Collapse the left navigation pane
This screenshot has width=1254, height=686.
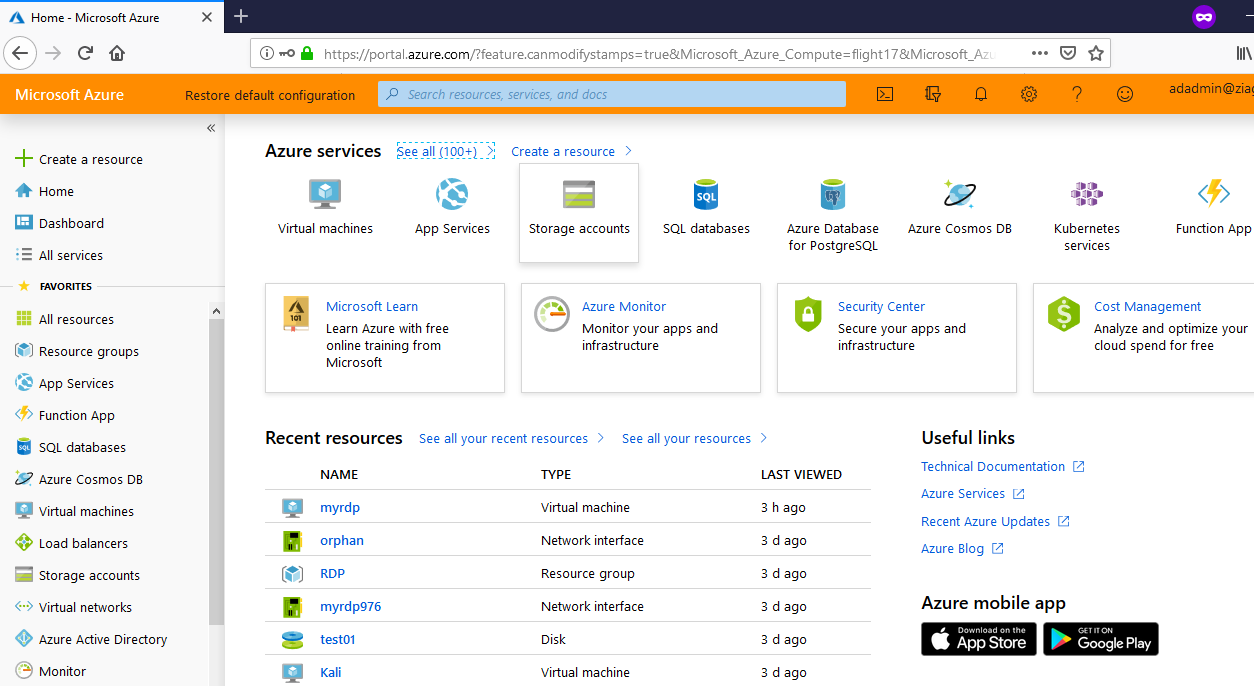pyautogui.click(x=211, y=128)
